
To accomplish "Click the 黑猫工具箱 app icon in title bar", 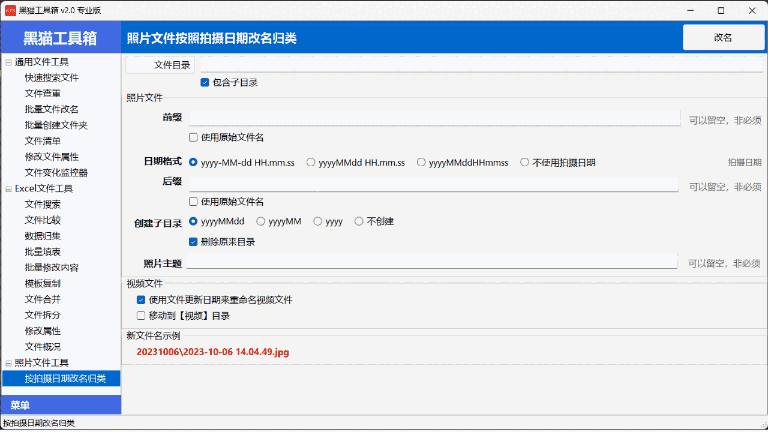I will [x=9, y=9].
